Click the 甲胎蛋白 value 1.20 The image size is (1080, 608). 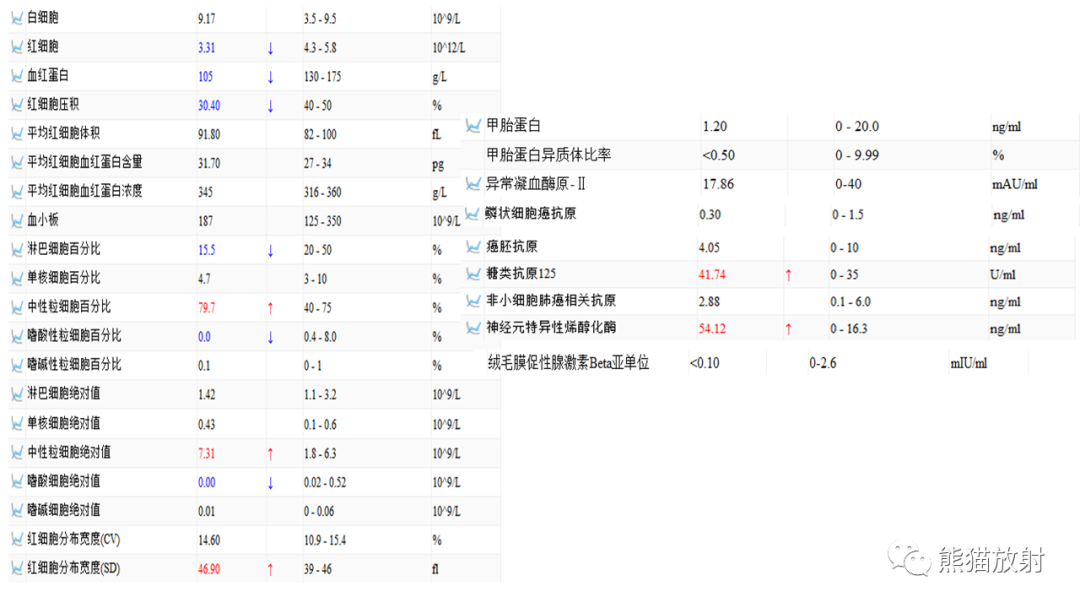coord(714,126)
